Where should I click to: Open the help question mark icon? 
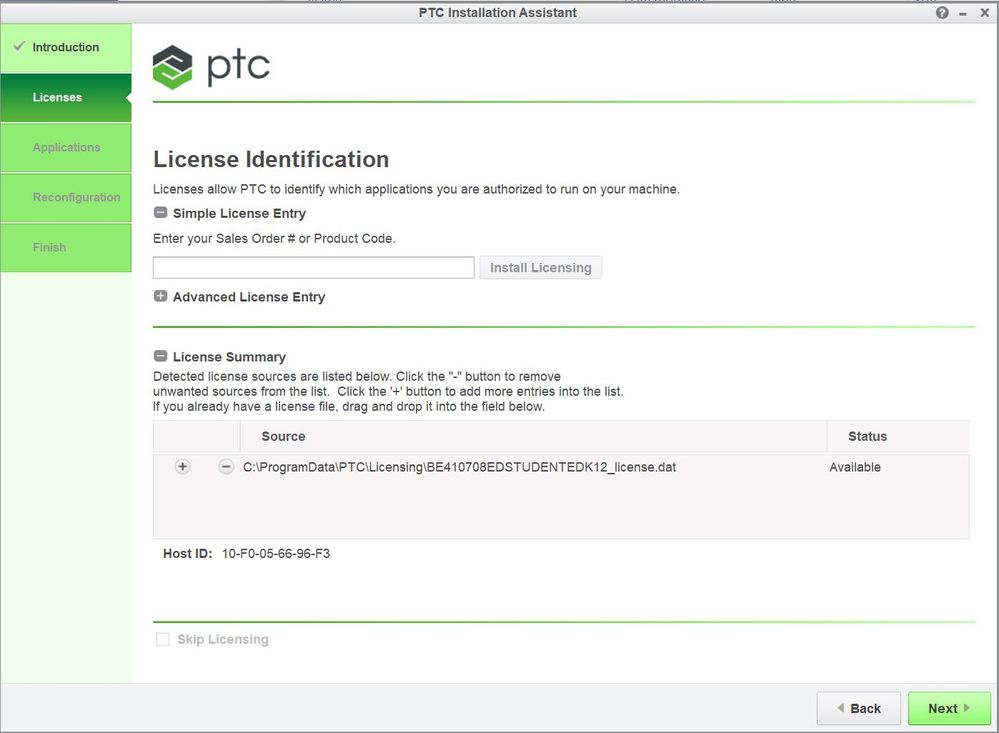tap(942, 13)
